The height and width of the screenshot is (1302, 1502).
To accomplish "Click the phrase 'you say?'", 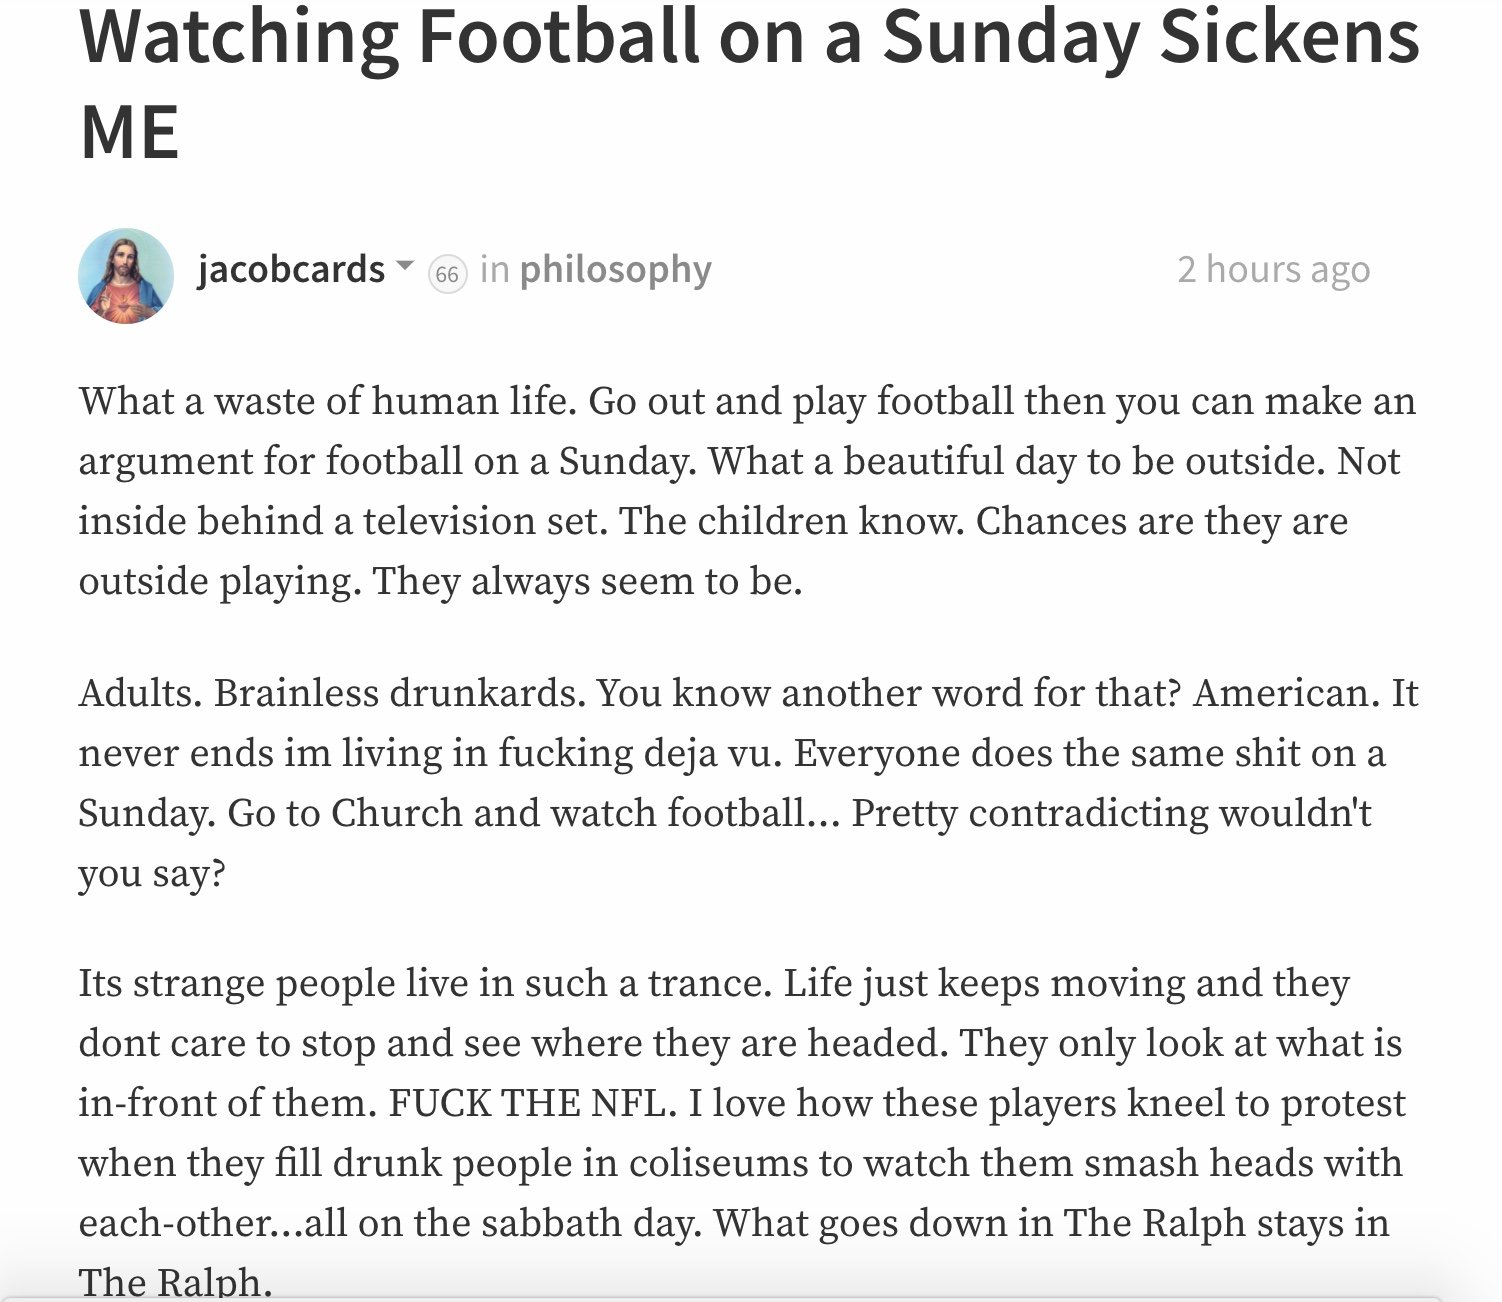I will [152, 873].
